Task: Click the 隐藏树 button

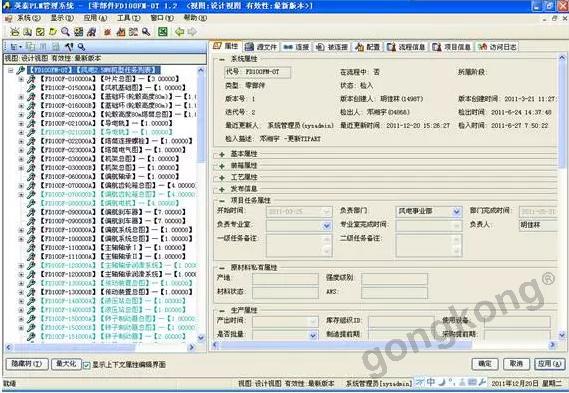Action: pos(27,364)
